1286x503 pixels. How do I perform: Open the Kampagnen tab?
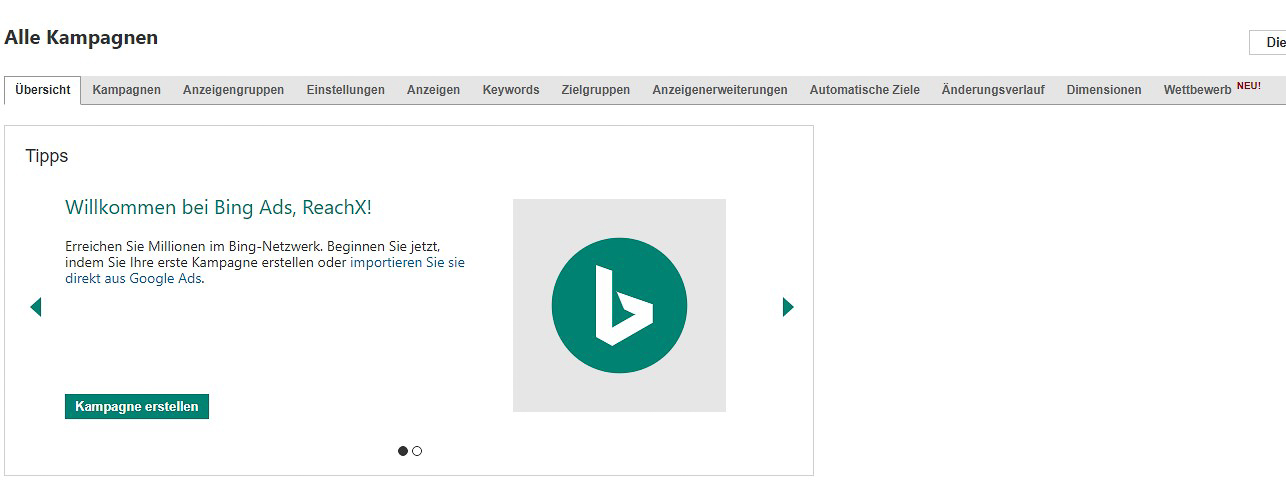(127, 90)
